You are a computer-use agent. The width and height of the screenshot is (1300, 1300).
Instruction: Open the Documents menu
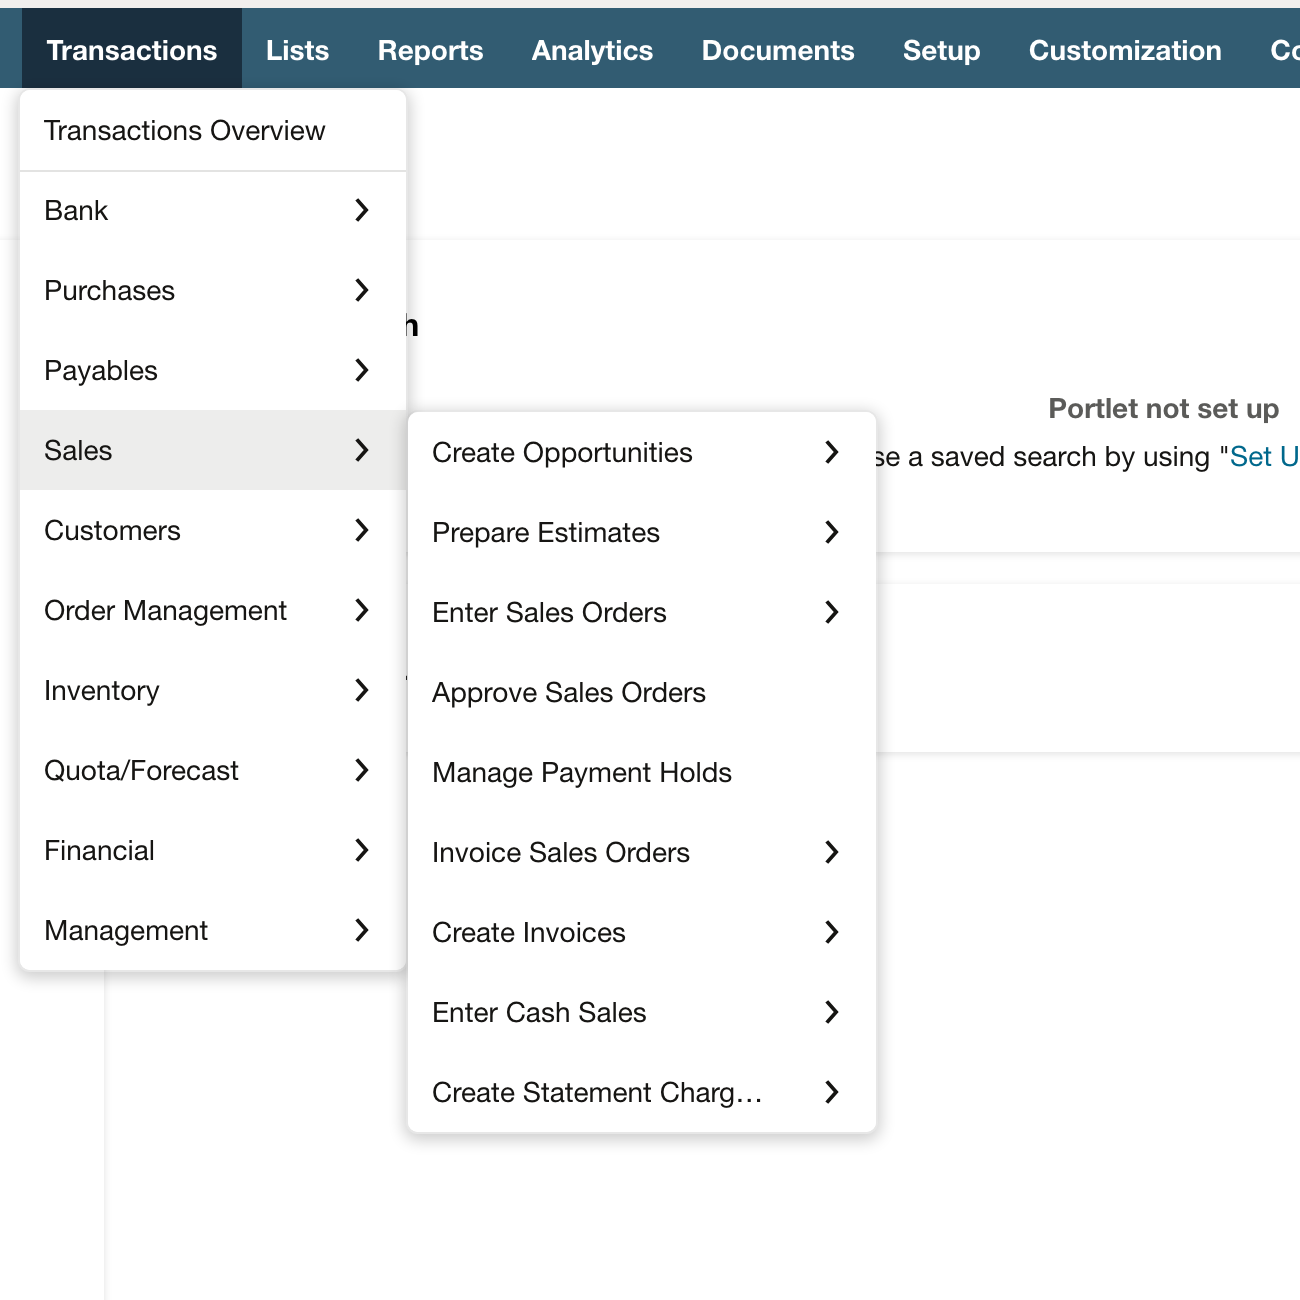pos(778,50)
